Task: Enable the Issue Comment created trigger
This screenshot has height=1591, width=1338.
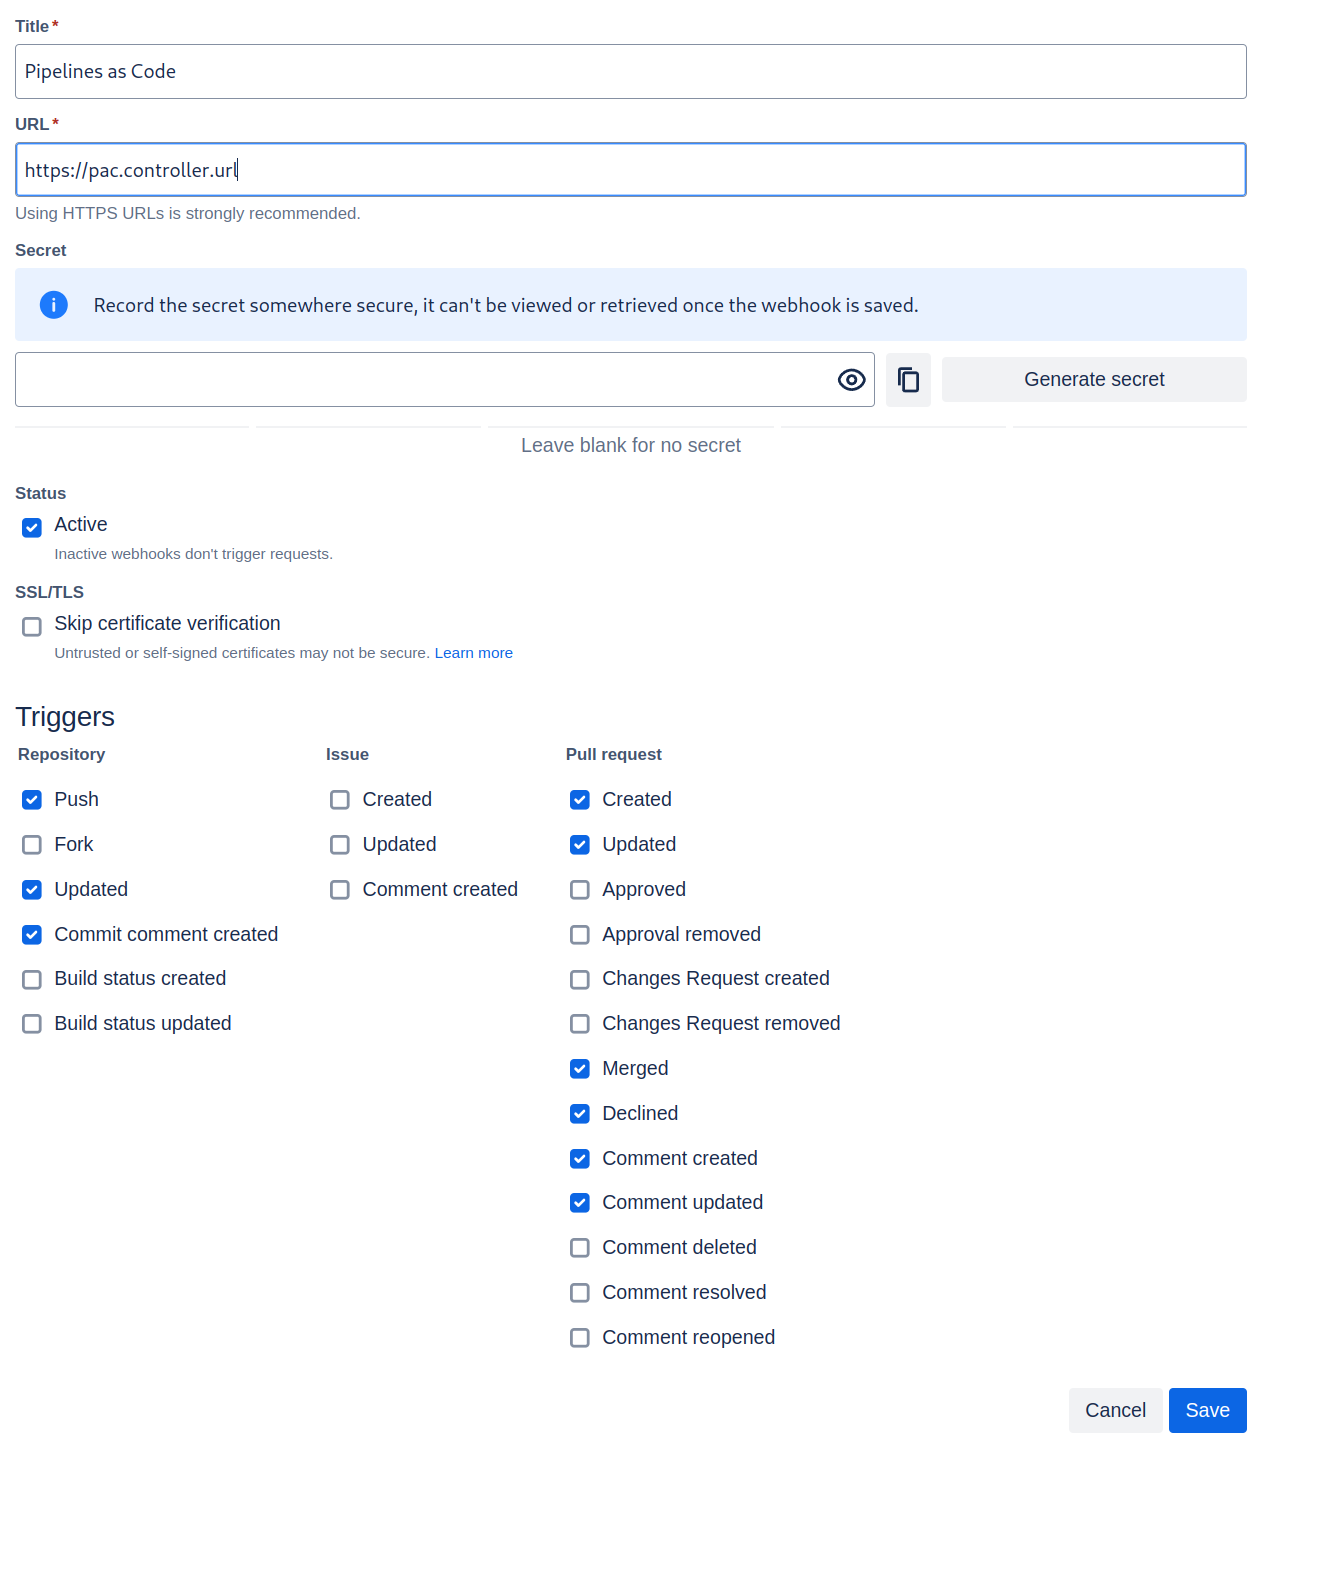Action: 340,890
